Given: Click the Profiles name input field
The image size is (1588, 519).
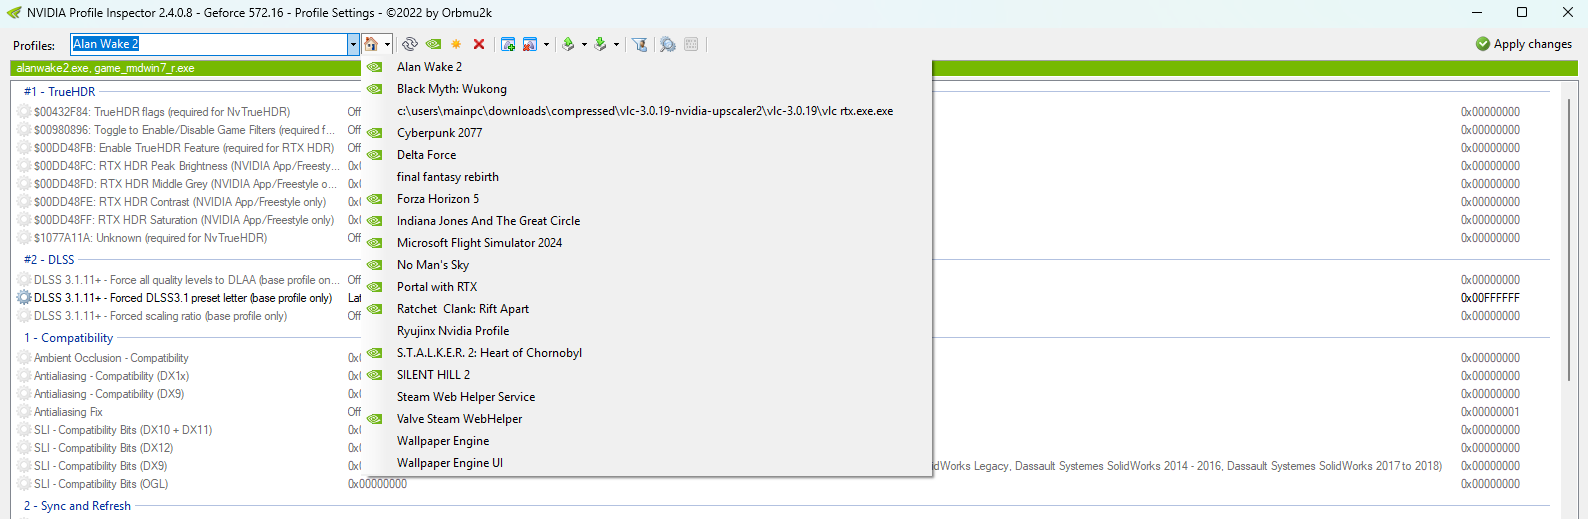Looking at the screenshot, I should coord(209,44).
